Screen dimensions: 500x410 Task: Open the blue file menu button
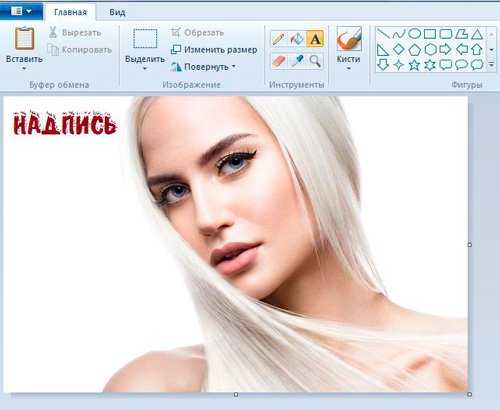pyautogui.click(x=21, y=12)
